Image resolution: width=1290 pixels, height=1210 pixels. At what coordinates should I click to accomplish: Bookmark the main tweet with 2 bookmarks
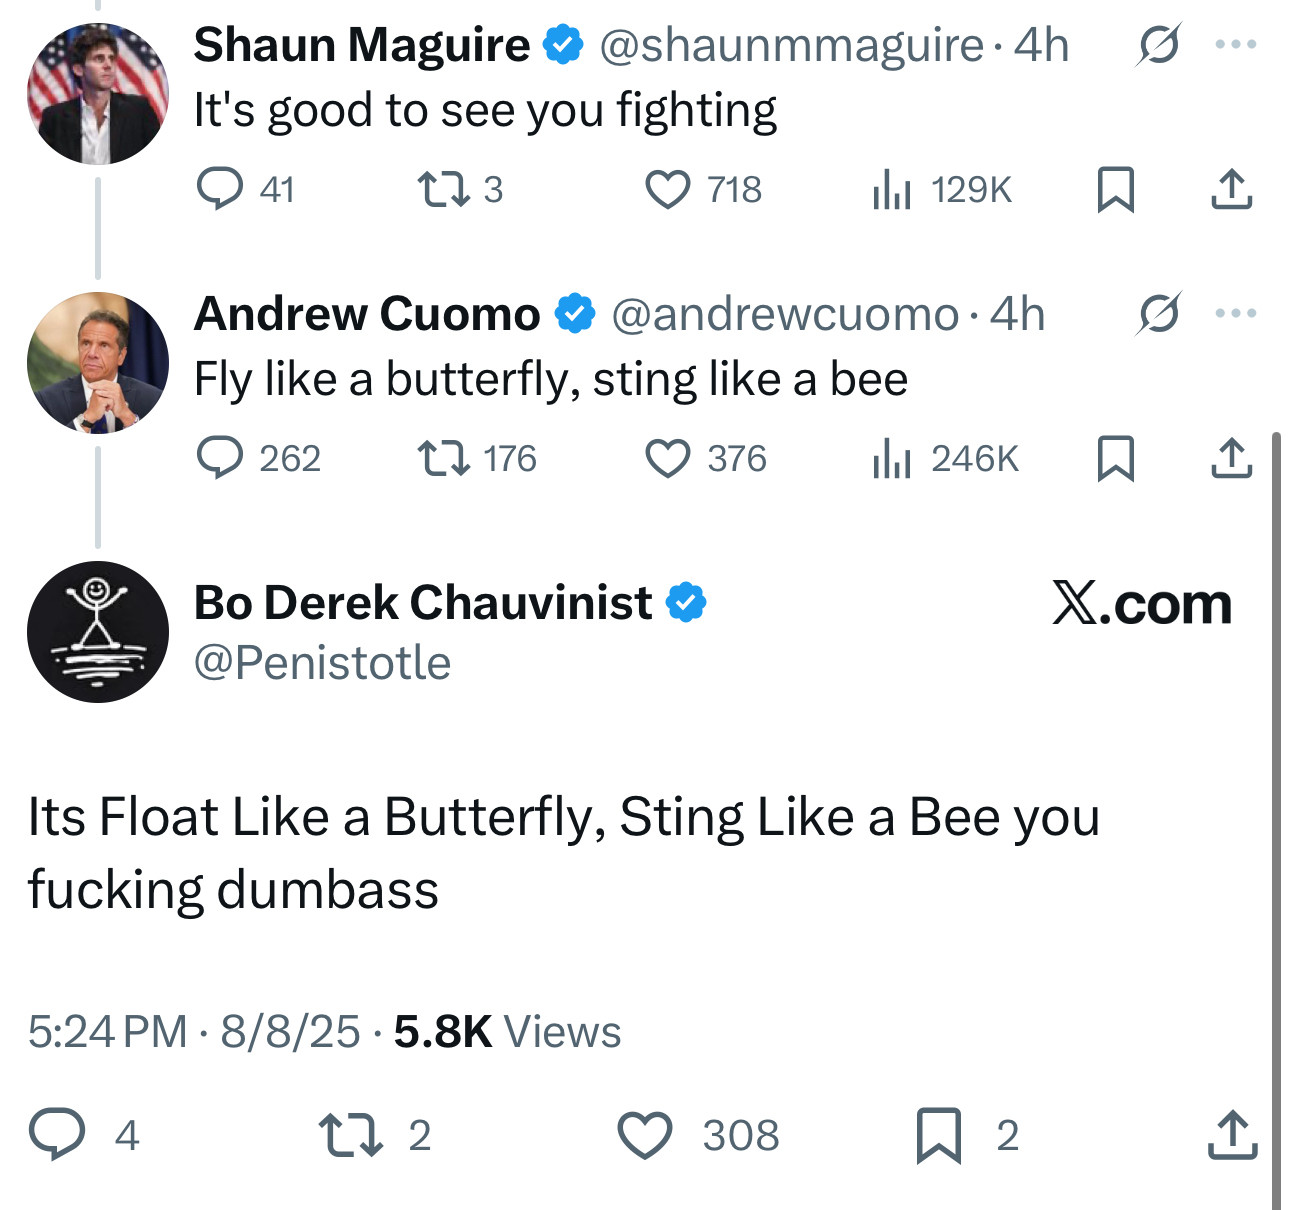tap(938, 1136)
